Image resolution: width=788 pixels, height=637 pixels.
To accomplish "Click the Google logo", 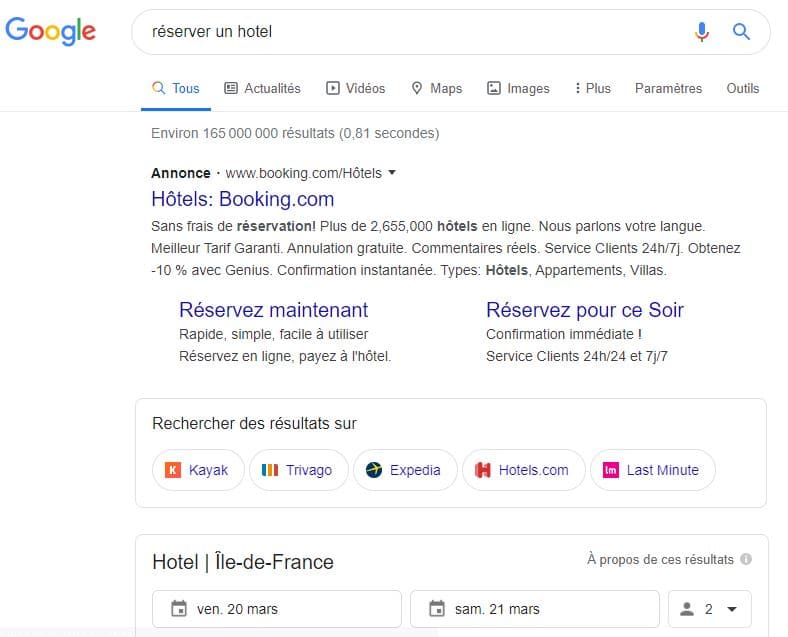I will pos(50,31).
